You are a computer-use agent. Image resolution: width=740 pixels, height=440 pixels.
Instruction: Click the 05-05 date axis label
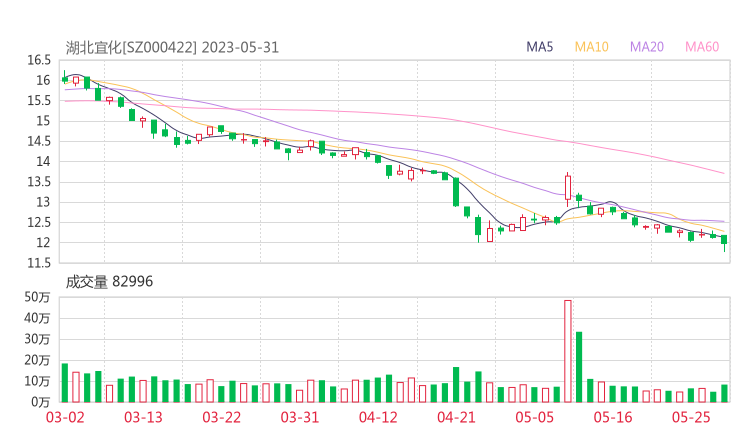(x=535, y=417)
